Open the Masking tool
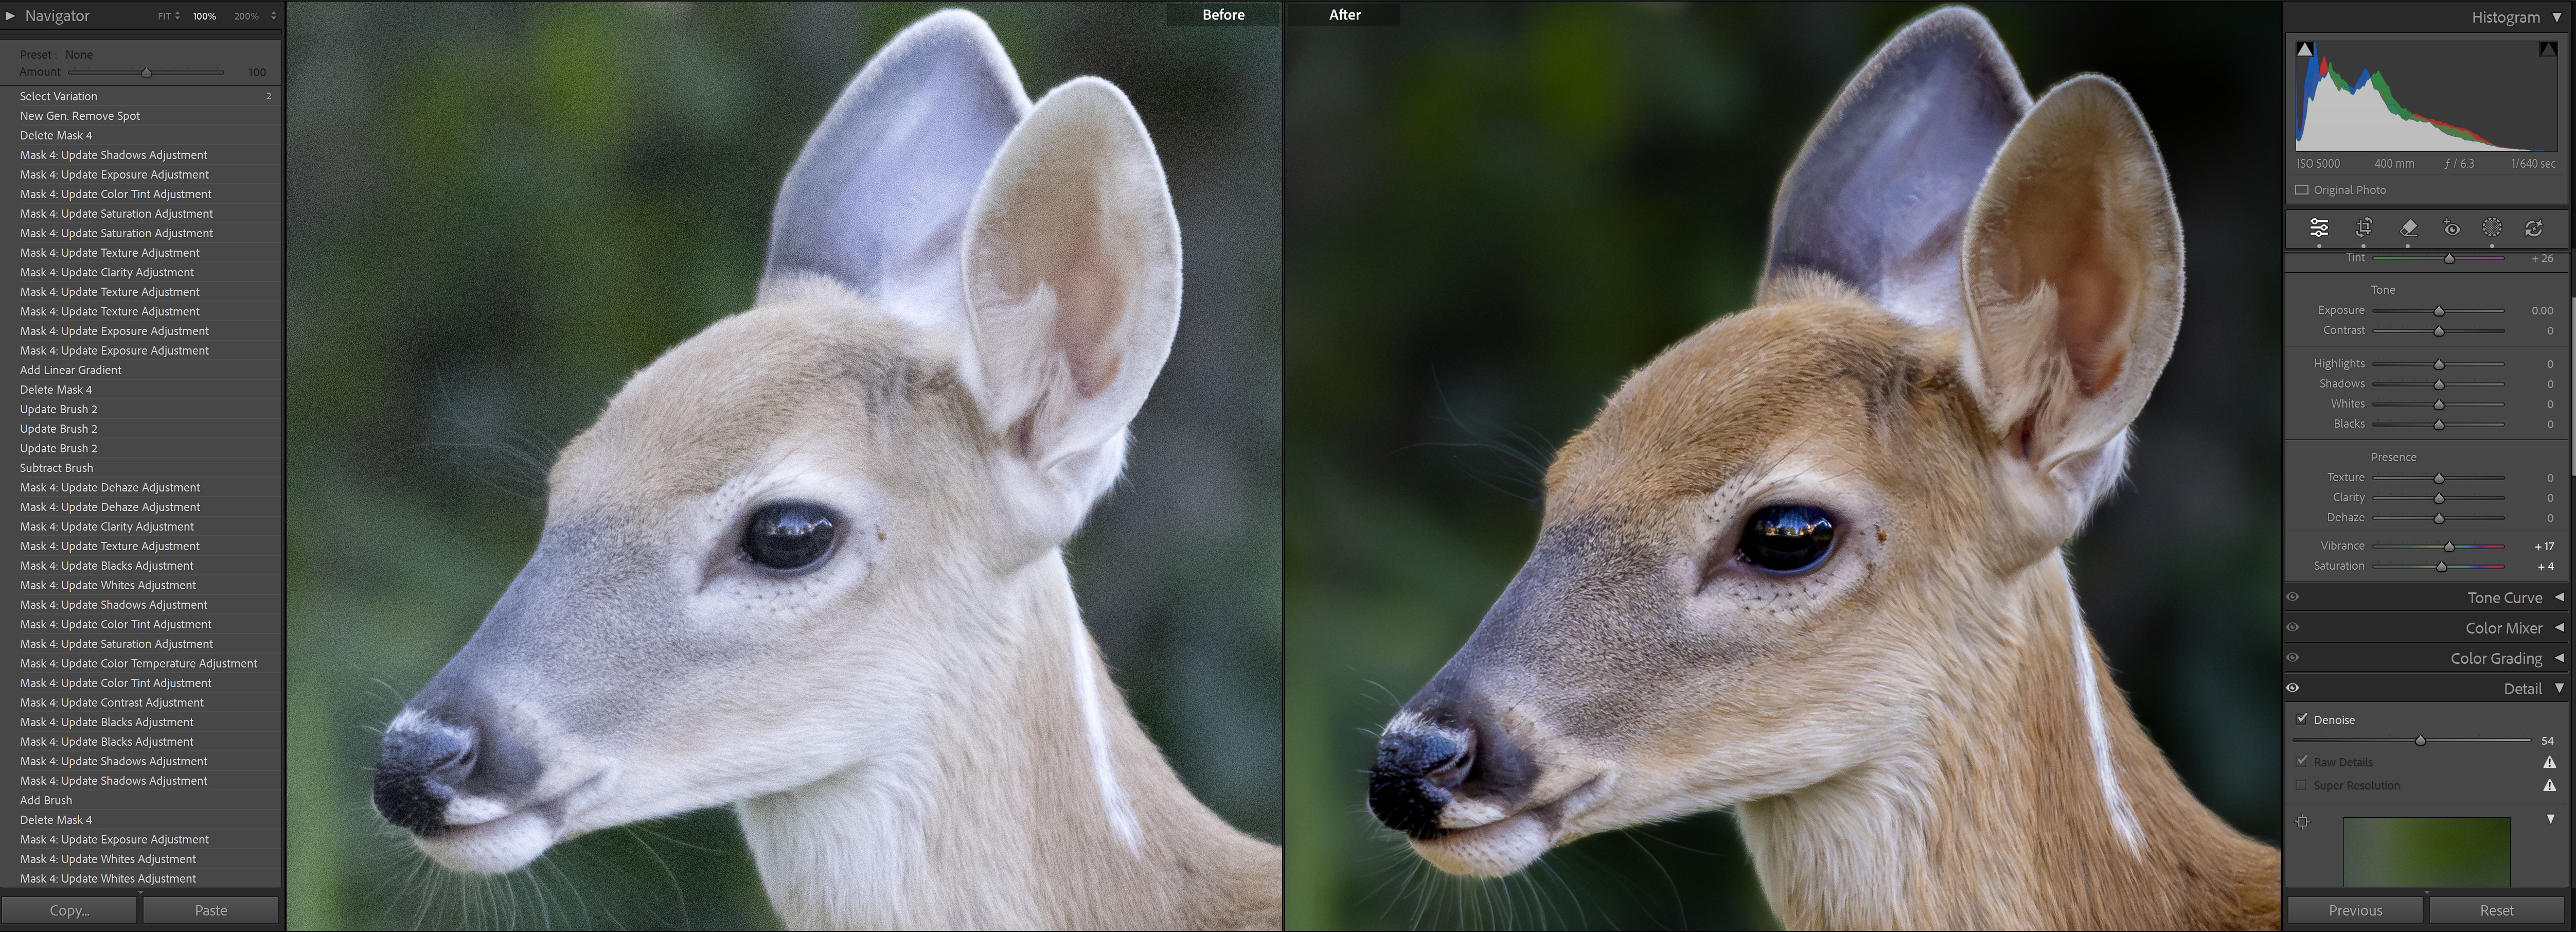The image size is (2576, 932). tap(2492, 228)
